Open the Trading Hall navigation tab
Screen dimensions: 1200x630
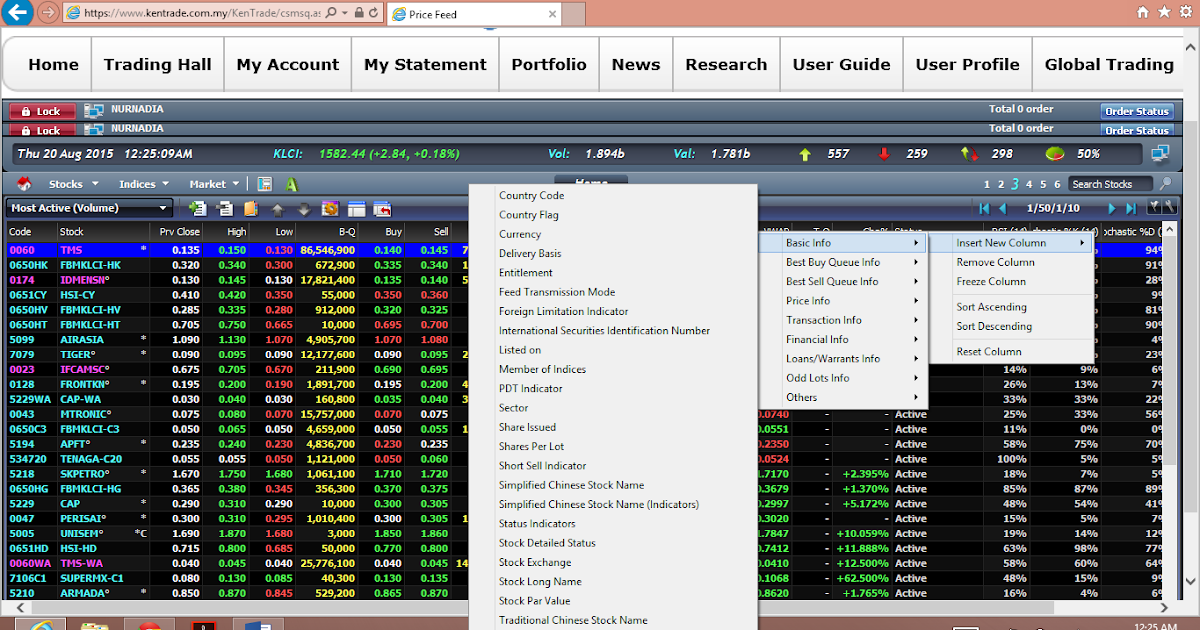[x=157, y=65]
